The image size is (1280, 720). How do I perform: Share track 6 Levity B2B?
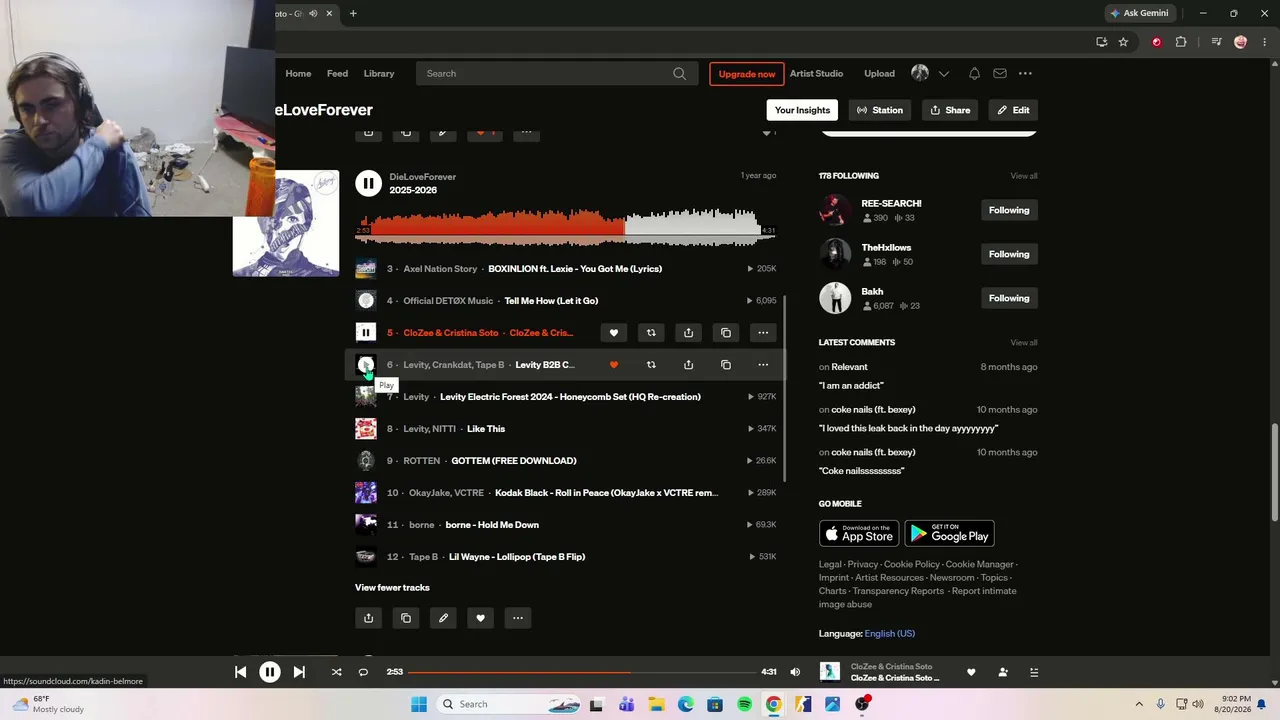click(x=688, y=365)
